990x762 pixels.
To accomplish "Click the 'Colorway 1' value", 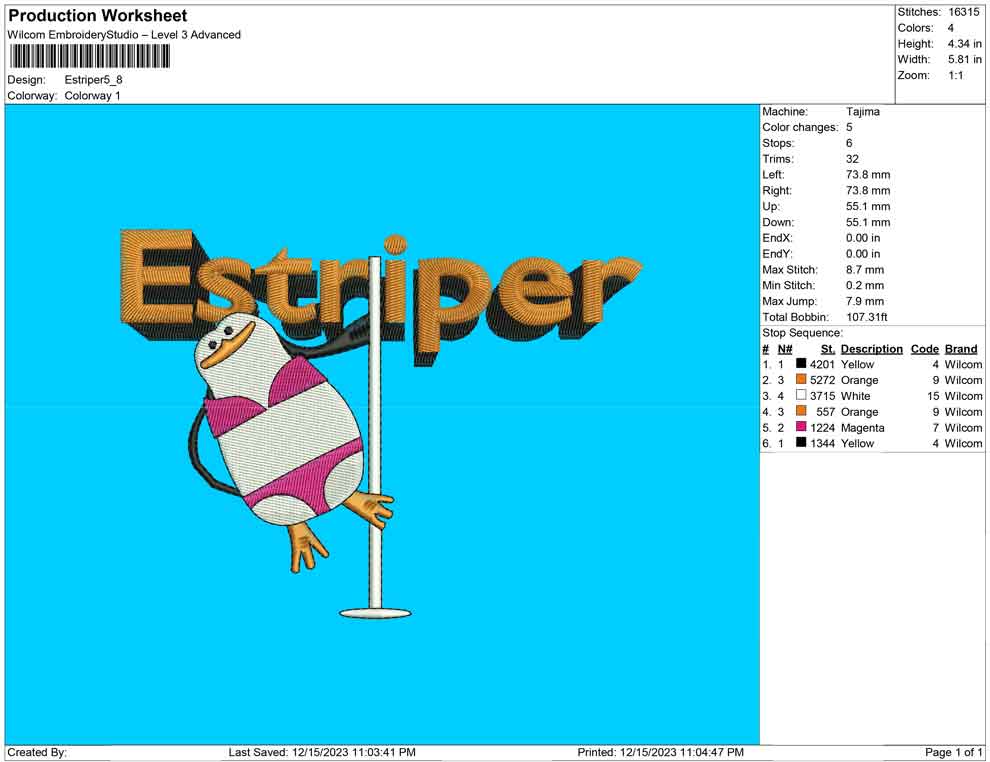I will (x=92, y=95).
